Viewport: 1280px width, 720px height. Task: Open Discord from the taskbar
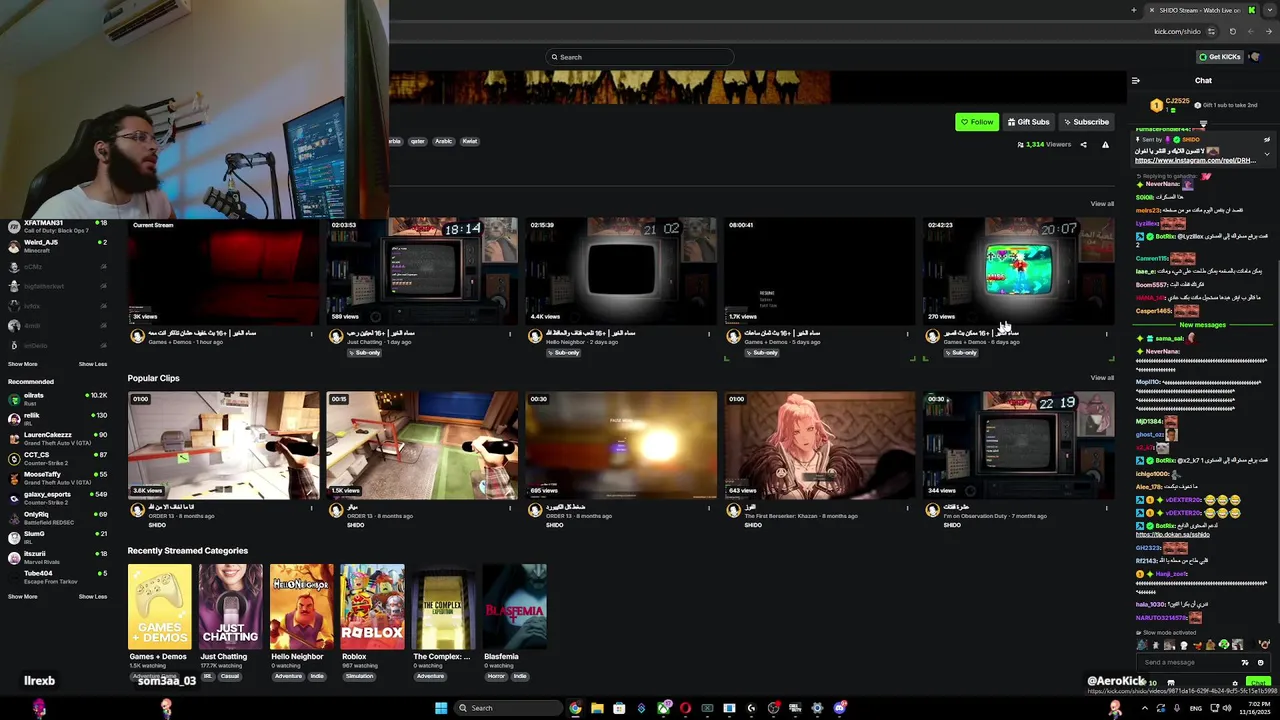[x=839, y=708]
